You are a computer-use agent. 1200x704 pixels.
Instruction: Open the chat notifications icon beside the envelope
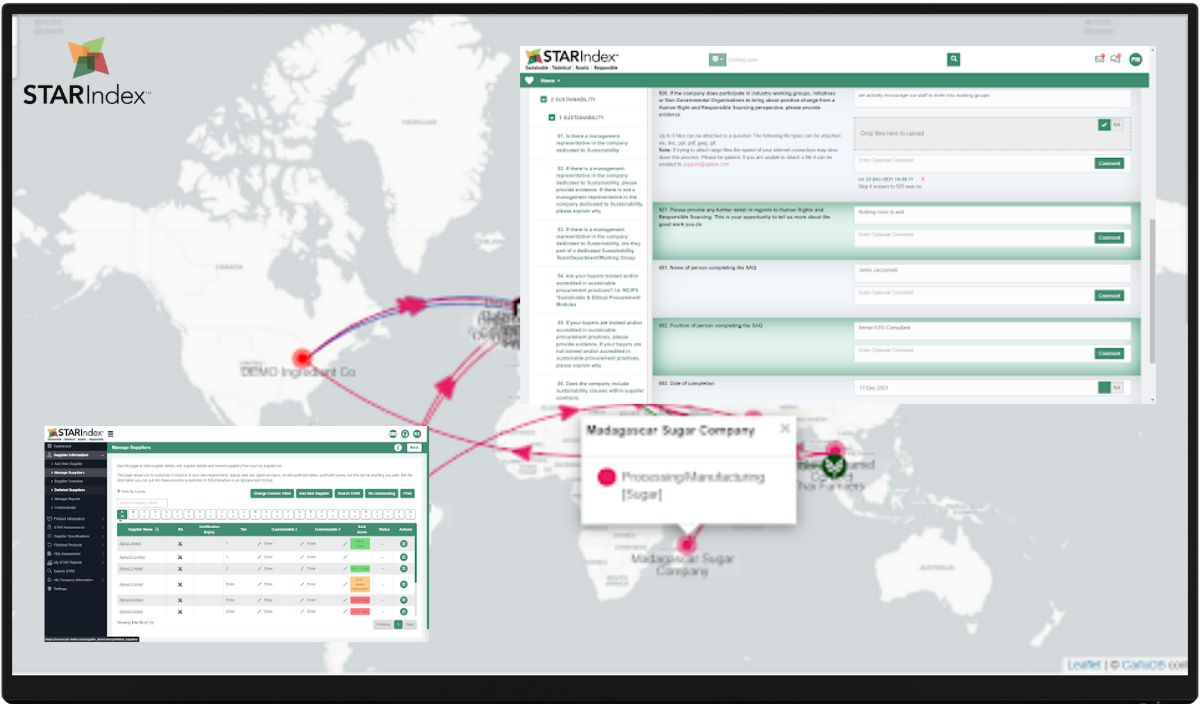coord(1116,59)
